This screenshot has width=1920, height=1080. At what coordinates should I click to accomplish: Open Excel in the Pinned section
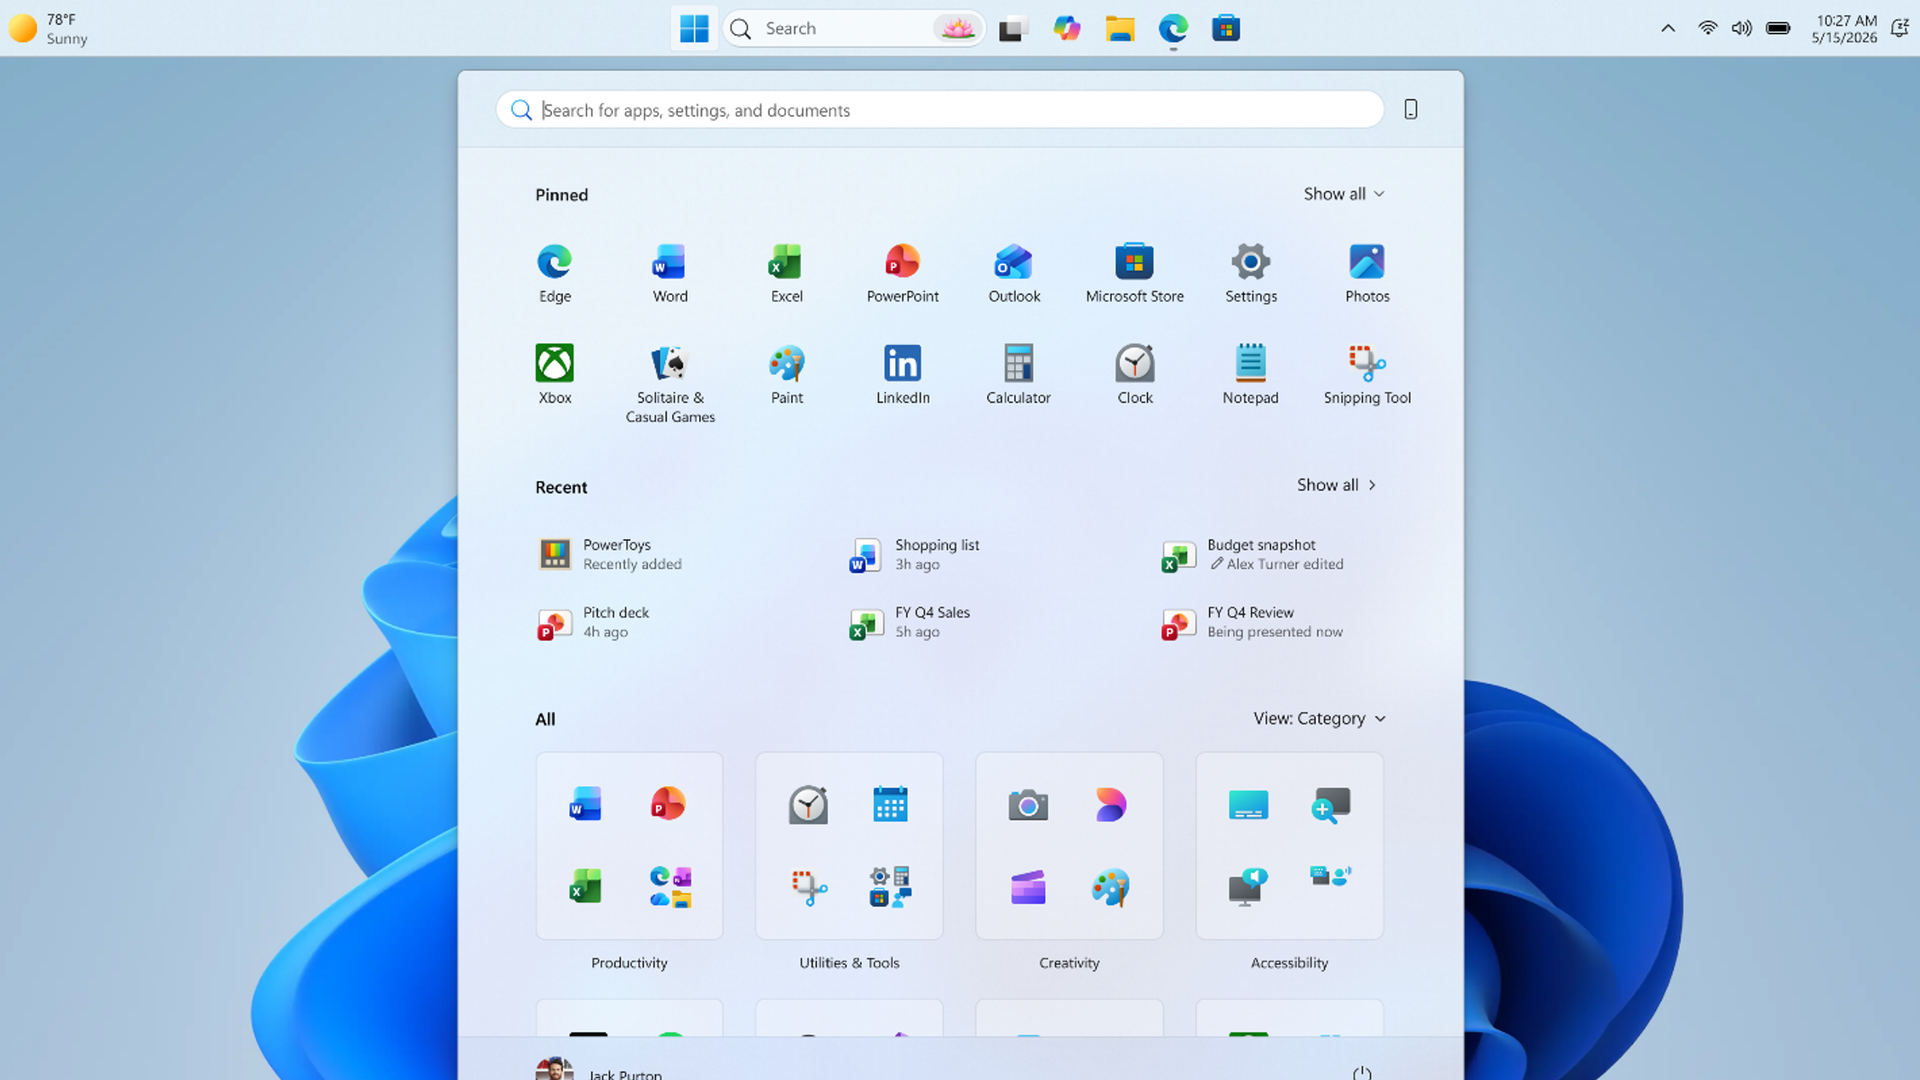click(x=786, y=273)
